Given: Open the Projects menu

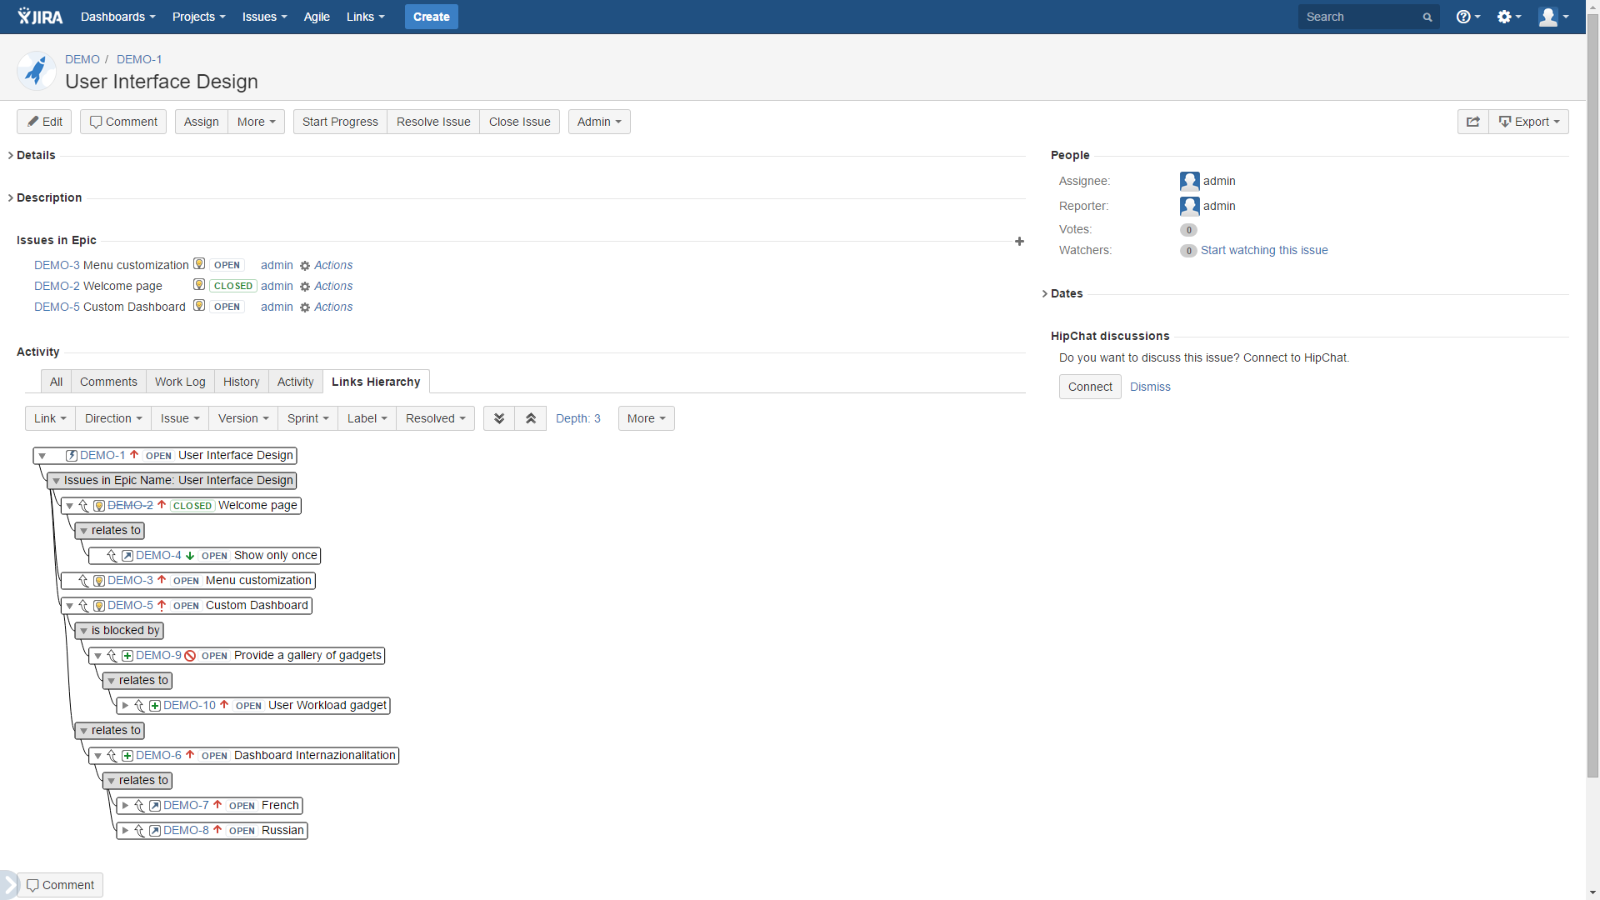Looking at the screenshot, I should coord(199,17).
